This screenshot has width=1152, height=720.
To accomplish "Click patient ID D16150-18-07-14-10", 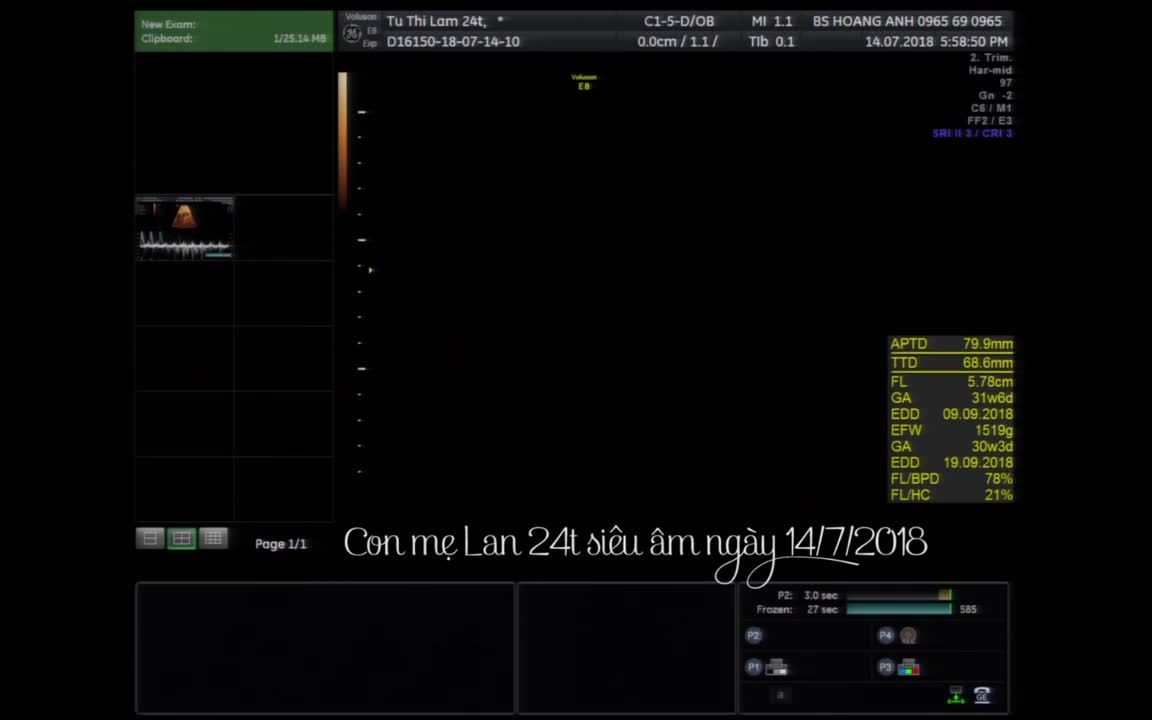I will pos(453,42).
